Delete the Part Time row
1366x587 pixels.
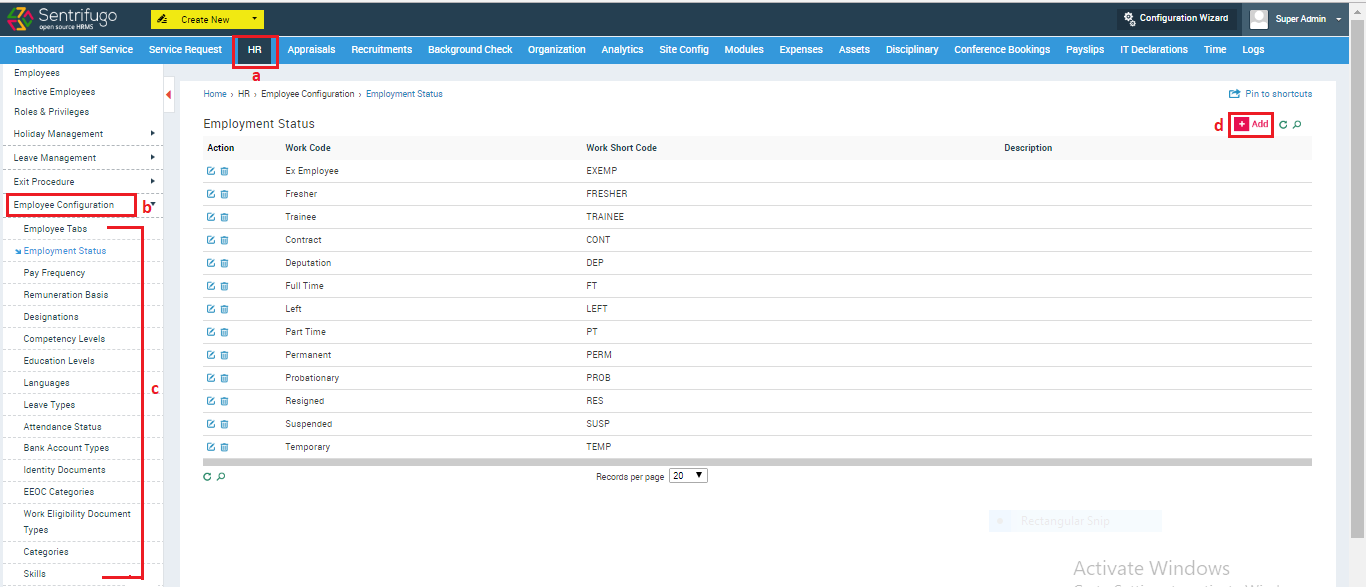[x=224, y=332]
